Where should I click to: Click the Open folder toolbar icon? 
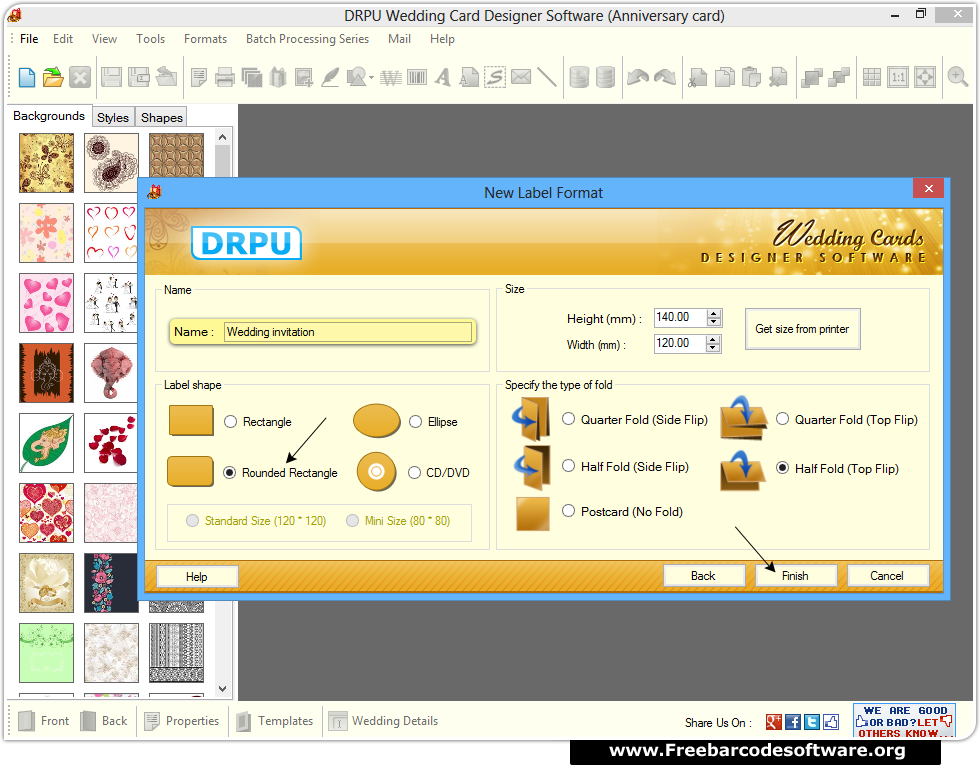[x=53, y=78]
